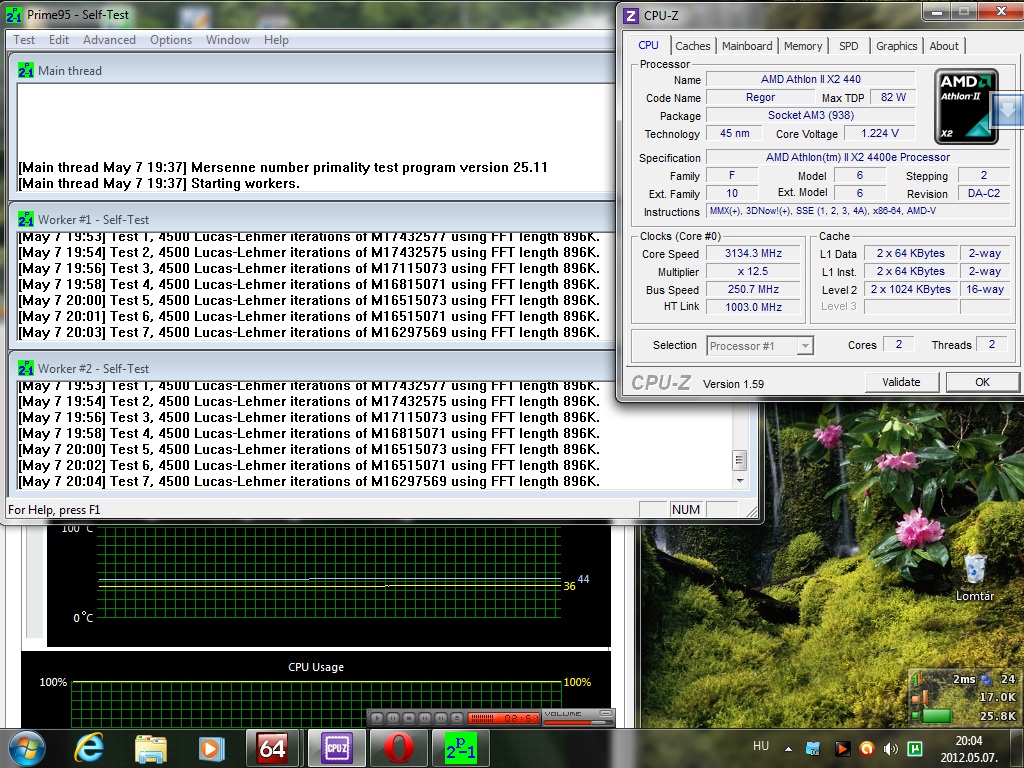1024x768 pixels.
Task: Click the OK button in CPU-Z
Action: click(982, 382)
